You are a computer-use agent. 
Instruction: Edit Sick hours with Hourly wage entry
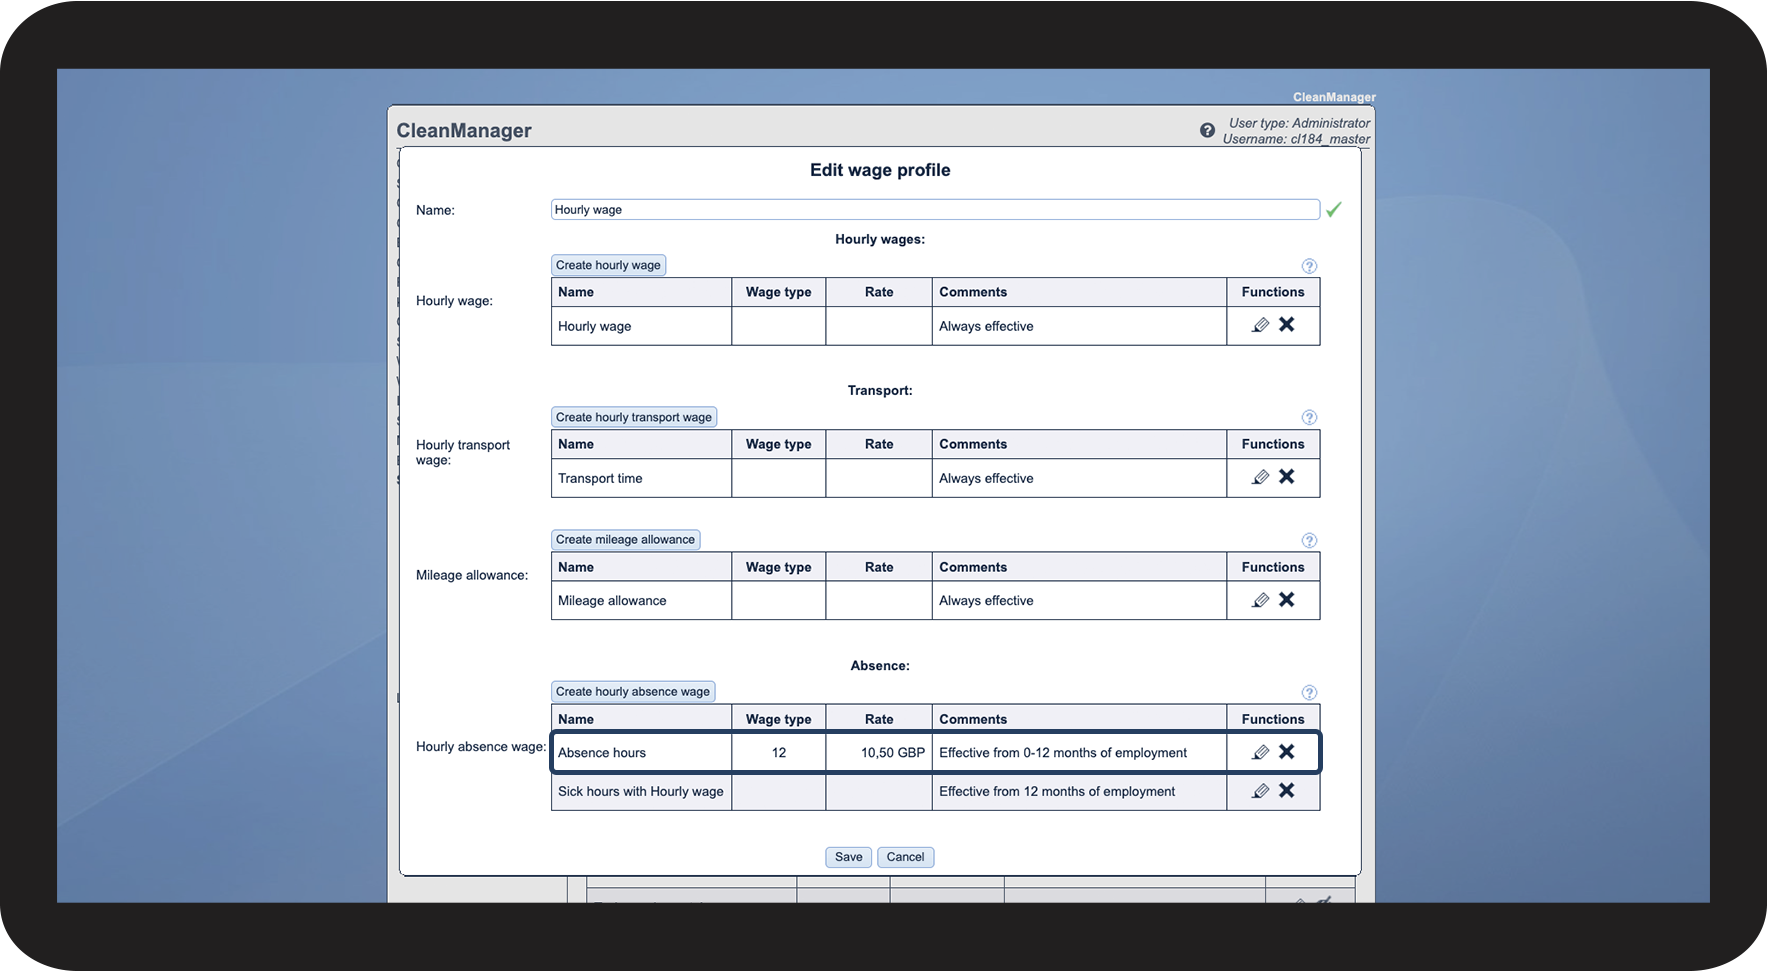click(1260, 791)
